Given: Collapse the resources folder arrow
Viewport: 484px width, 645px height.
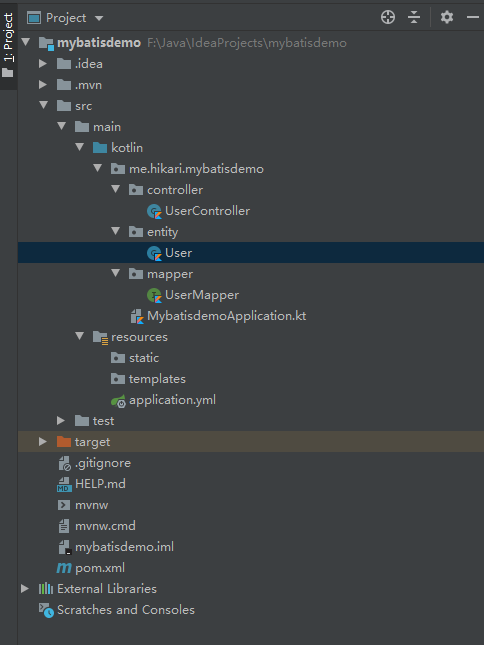Looking at the screenshot, I should (x=79, y=336).
